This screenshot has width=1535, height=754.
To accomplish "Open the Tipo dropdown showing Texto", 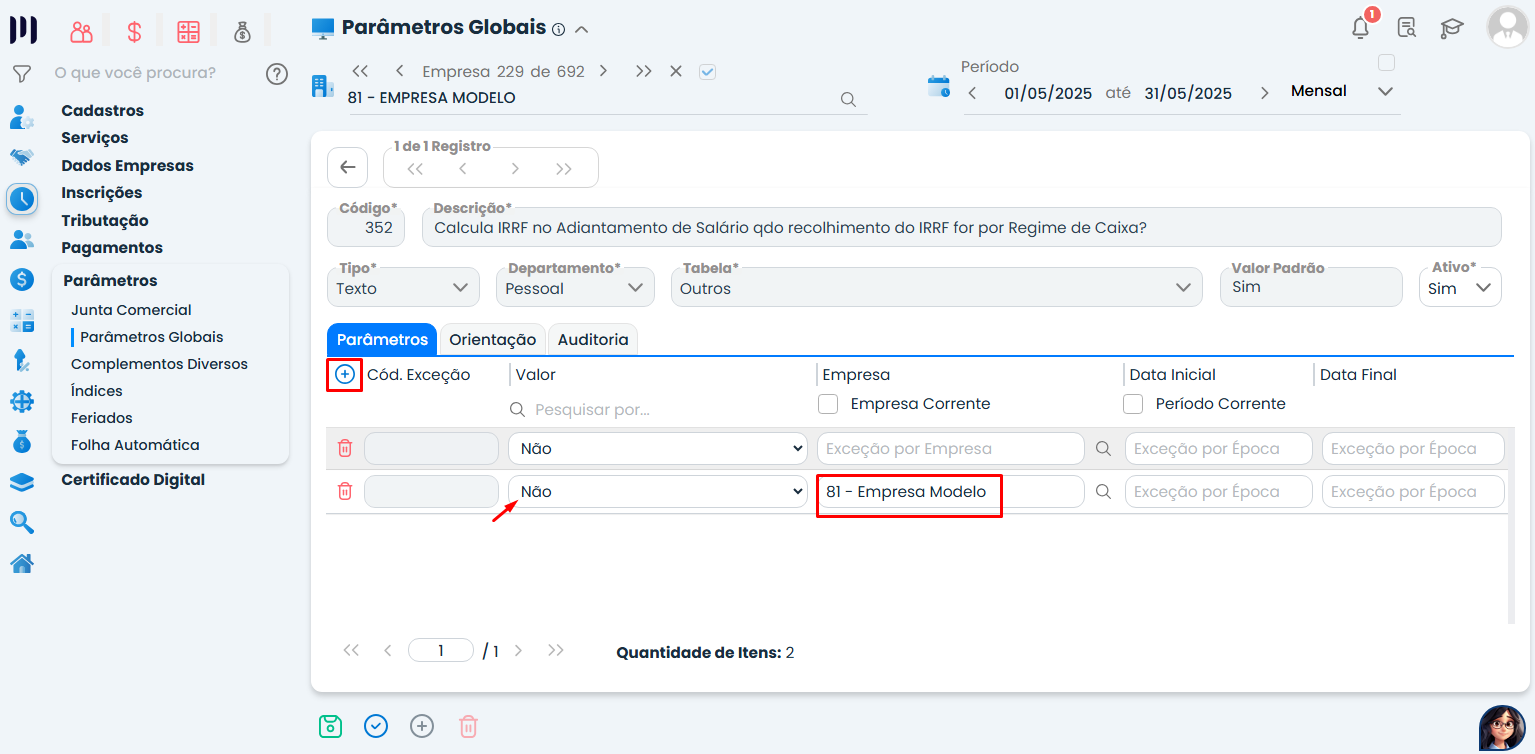I will [402, 287].
